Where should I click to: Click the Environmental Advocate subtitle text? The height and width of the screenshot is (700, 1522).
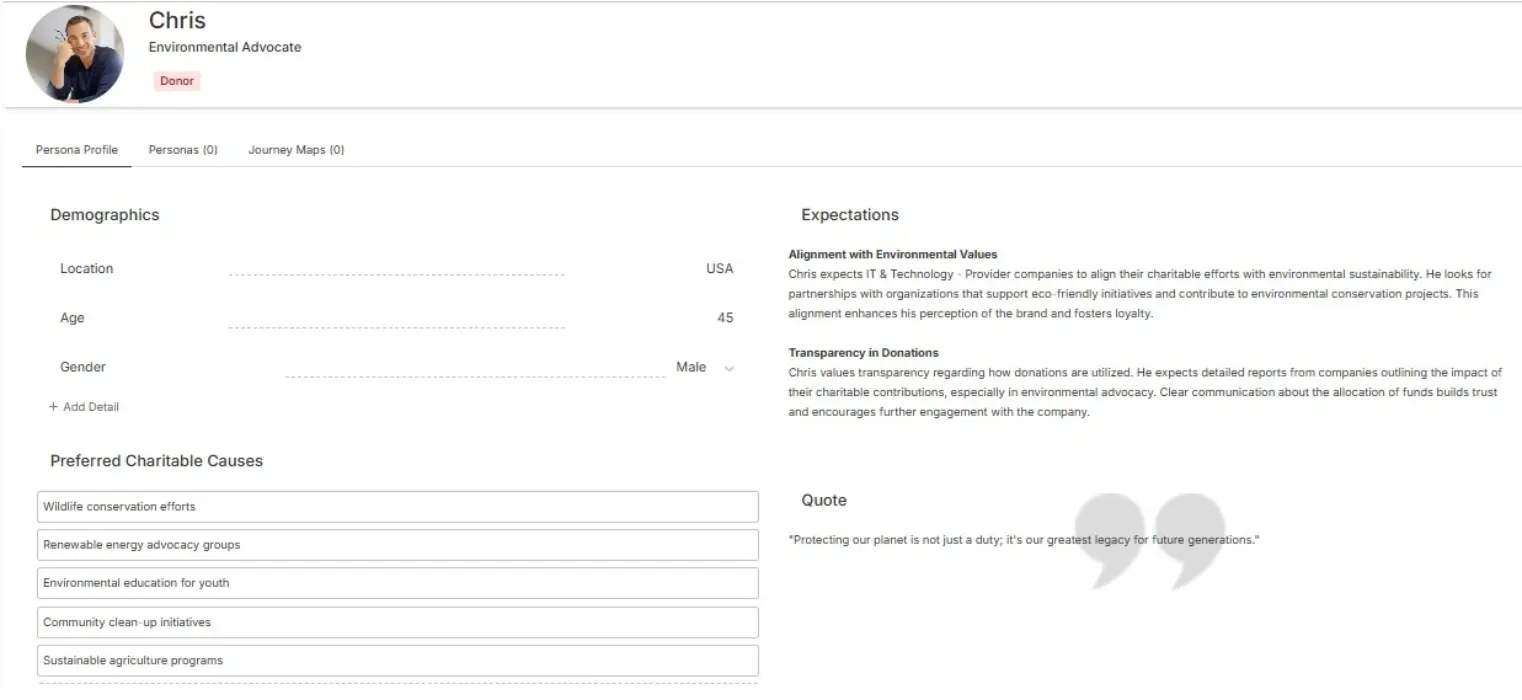tap(225, 46)
